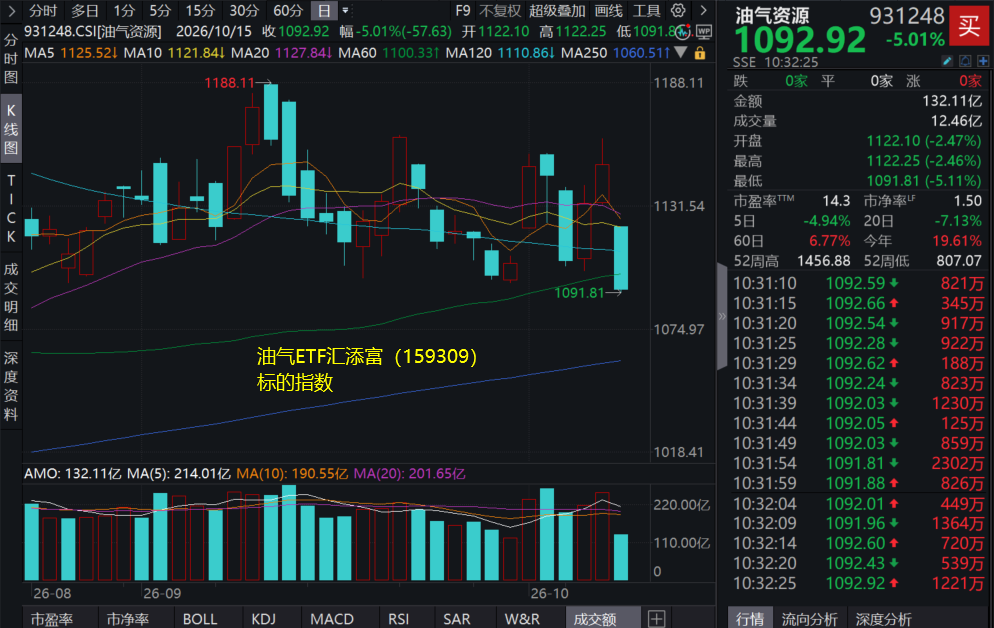Open the TICK side tab

coord(11,208)
